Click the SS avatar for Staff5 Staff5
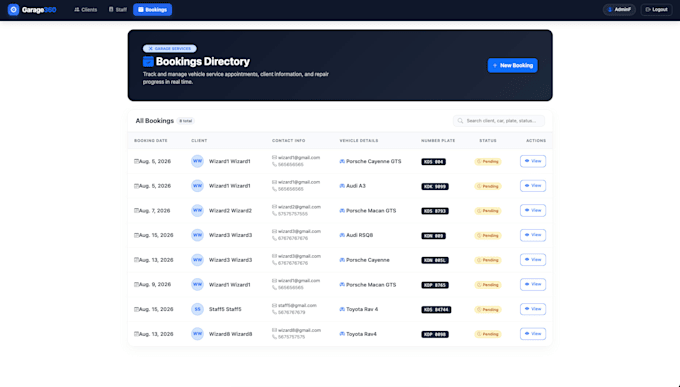The height and width of the screenshot is (387, 680). (x=197, y=309)
